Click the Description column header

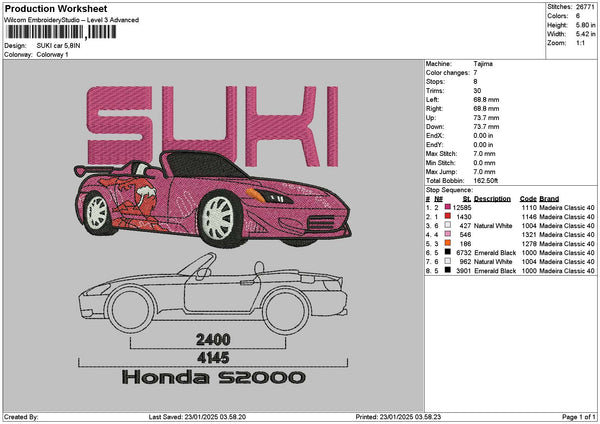click(492, 199)
